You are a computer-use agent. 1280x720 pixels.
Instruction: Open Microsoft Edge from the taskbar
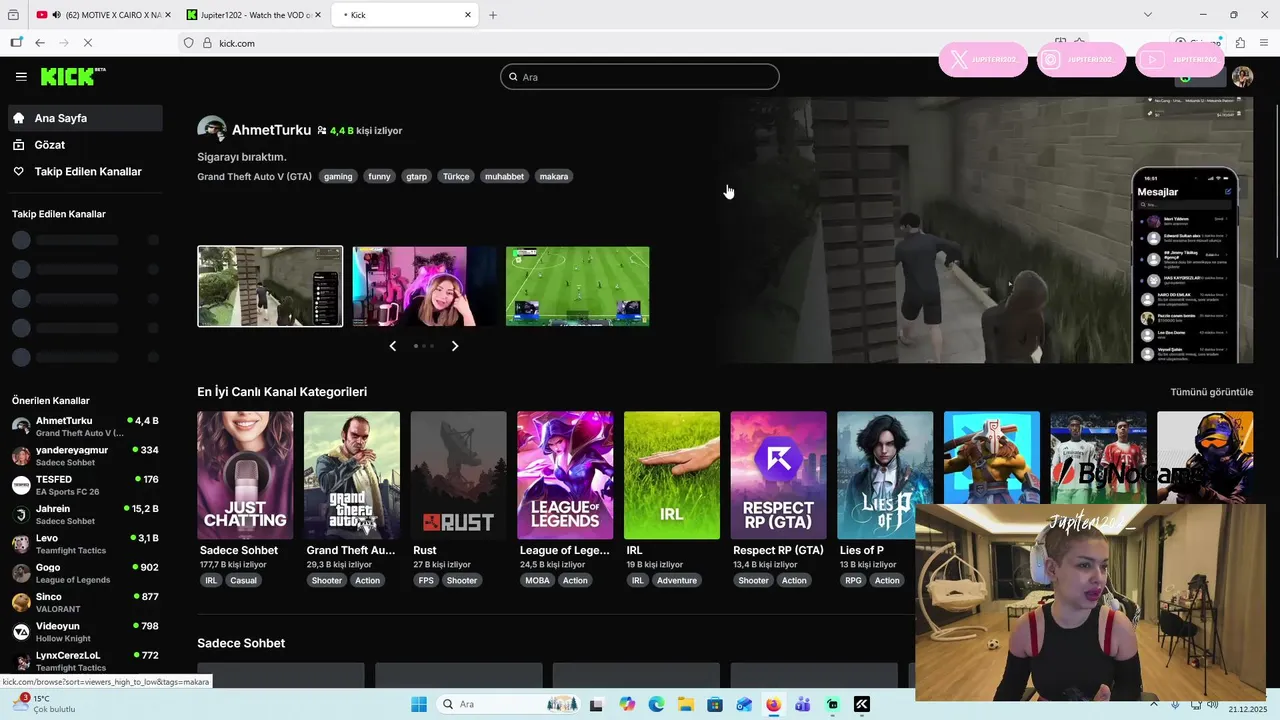coord(656,704)
